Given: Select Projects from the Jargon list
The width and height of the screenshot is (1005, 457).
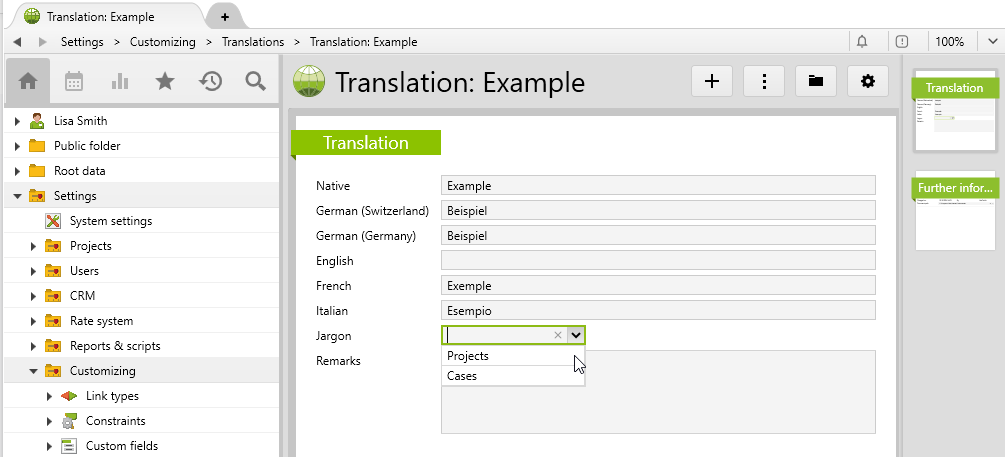Looking at the screenshot, I should tap(468, 356).
